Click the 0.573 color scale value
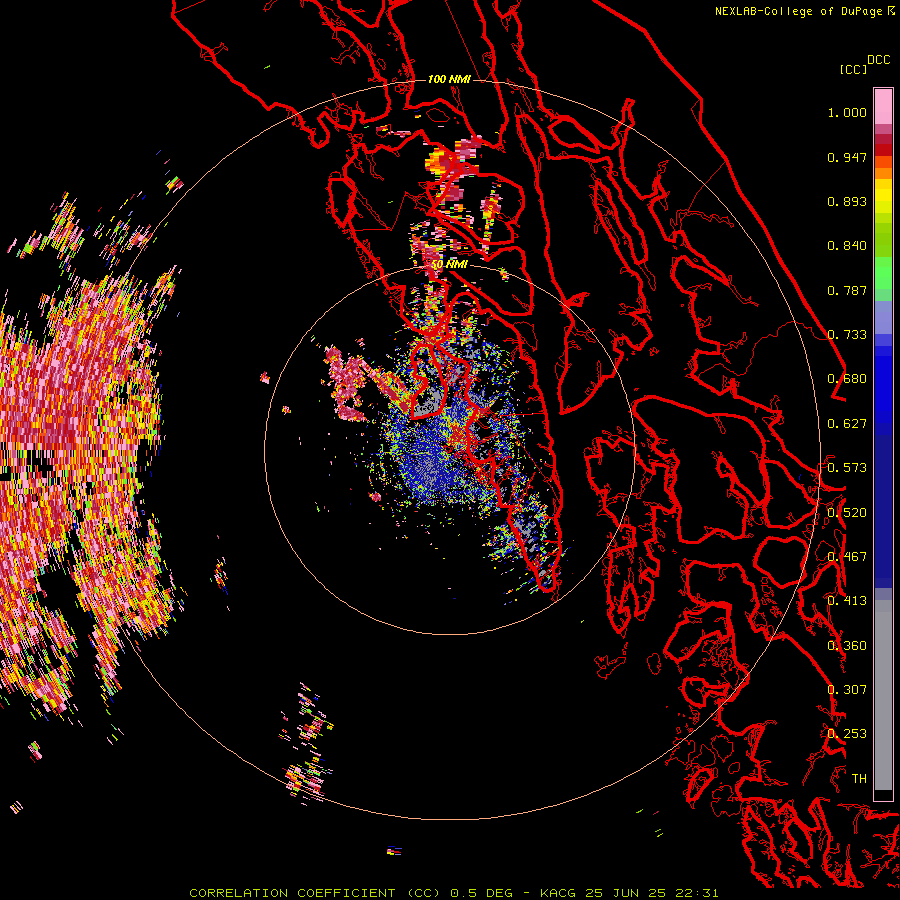Viewport: 900px width, 900px height. (847, 468)
